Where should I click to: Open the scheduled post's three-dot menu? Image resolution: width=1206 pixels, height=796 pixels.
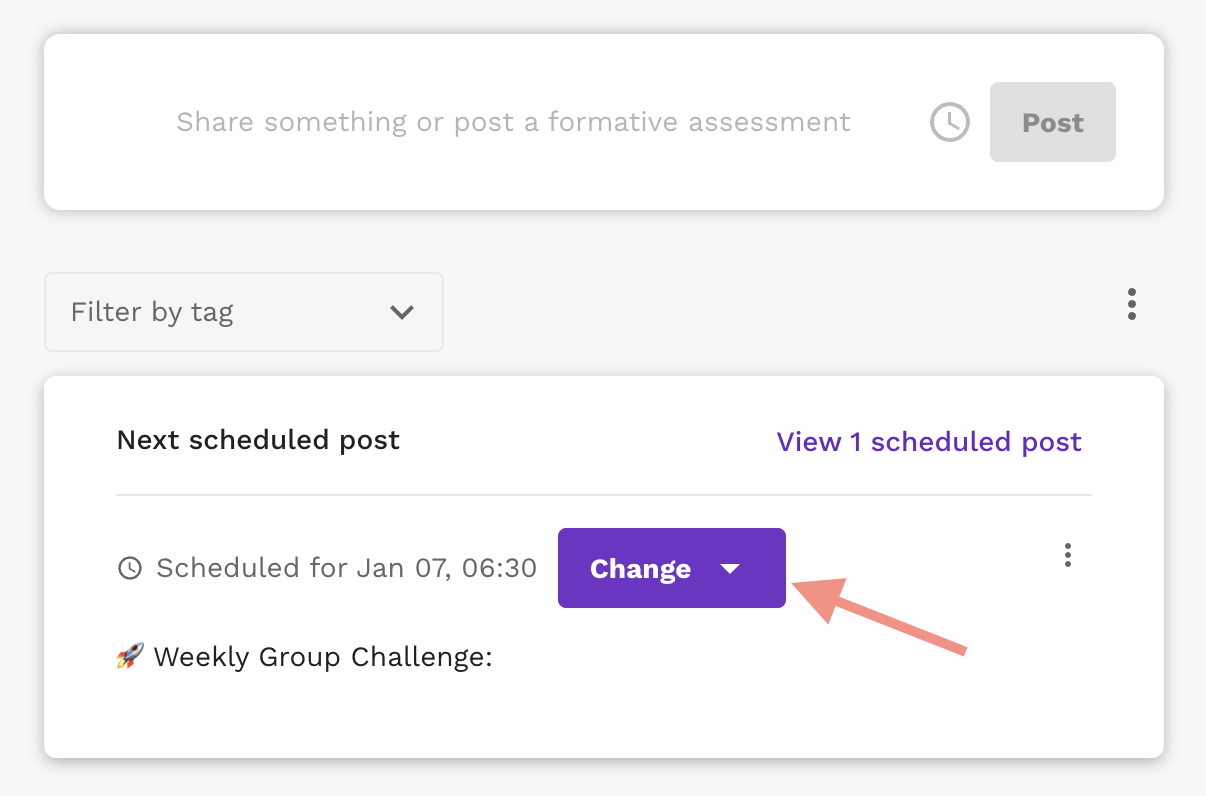pos(1068,555)
